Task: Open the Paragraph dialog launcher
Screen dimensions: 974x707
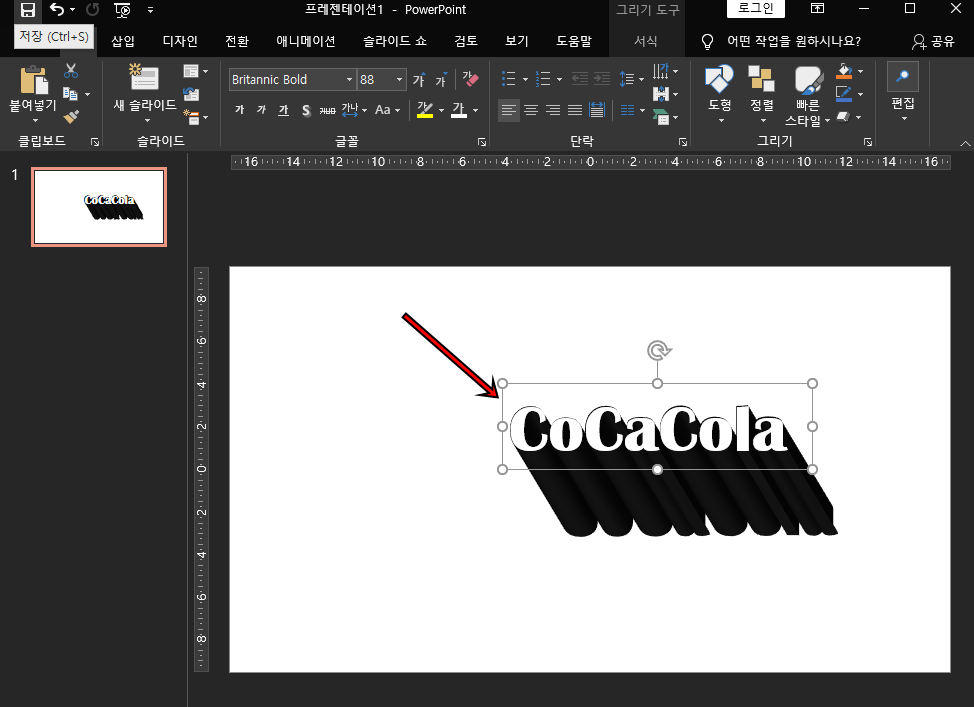Action: 683,142
